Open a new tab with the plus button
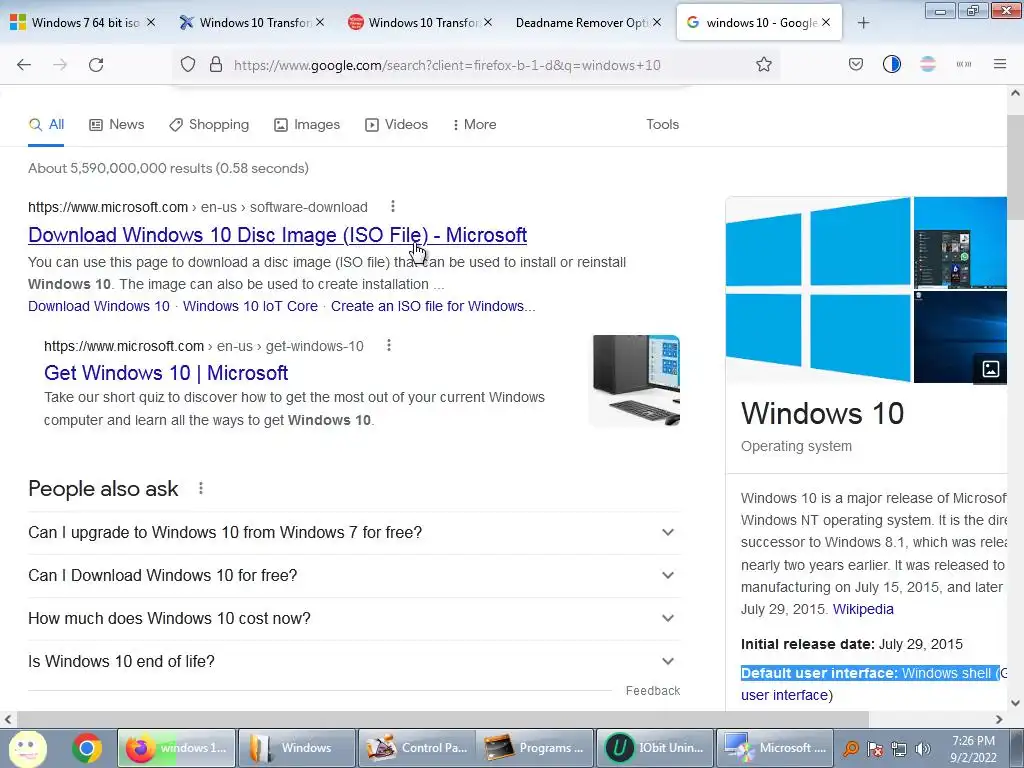The width and height of the screenshot is (1024, 768). point(863,23)
